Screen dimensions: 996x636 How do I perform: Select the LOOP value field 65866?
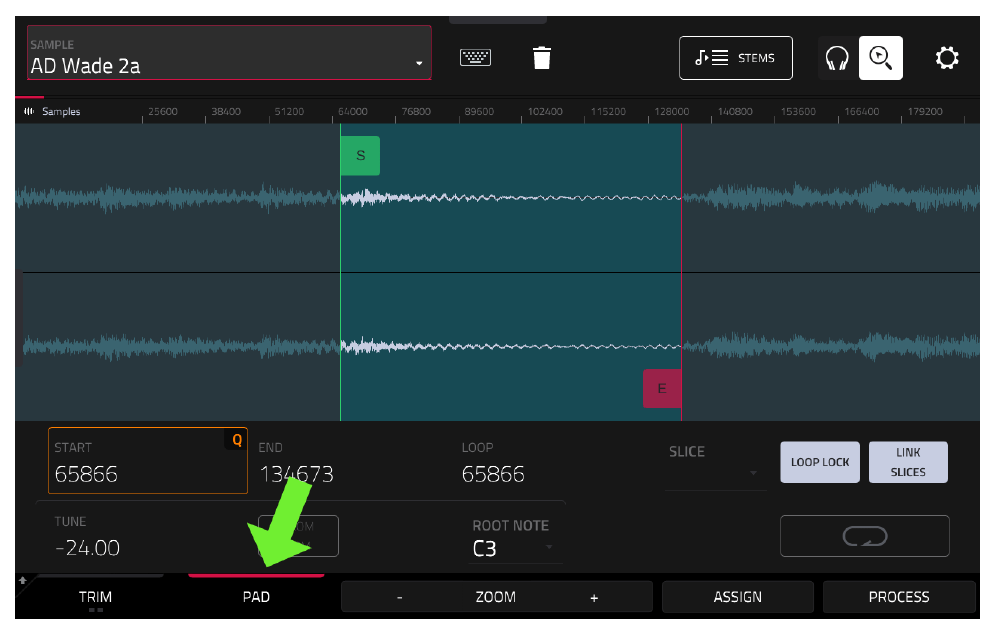[493, 474]
